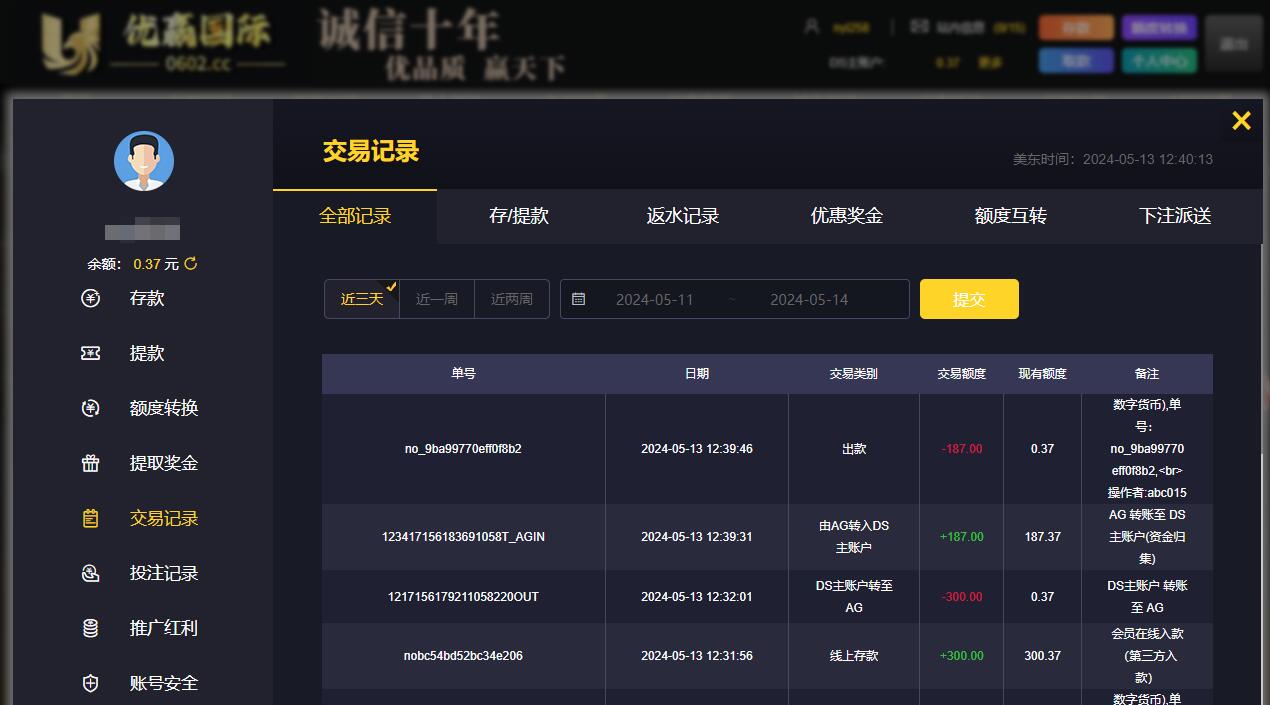Switch to the 返水记录 tab
Viewport: 1270px width, 705px height.
click(x=682, y=216)
